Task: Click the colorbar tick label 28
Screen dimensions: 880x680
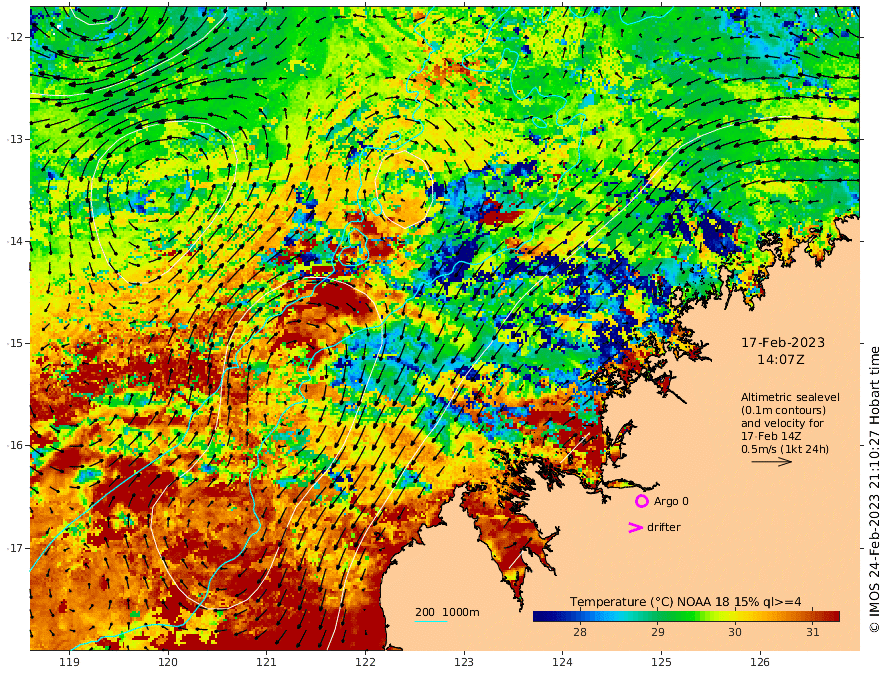Action: (580, 632)
